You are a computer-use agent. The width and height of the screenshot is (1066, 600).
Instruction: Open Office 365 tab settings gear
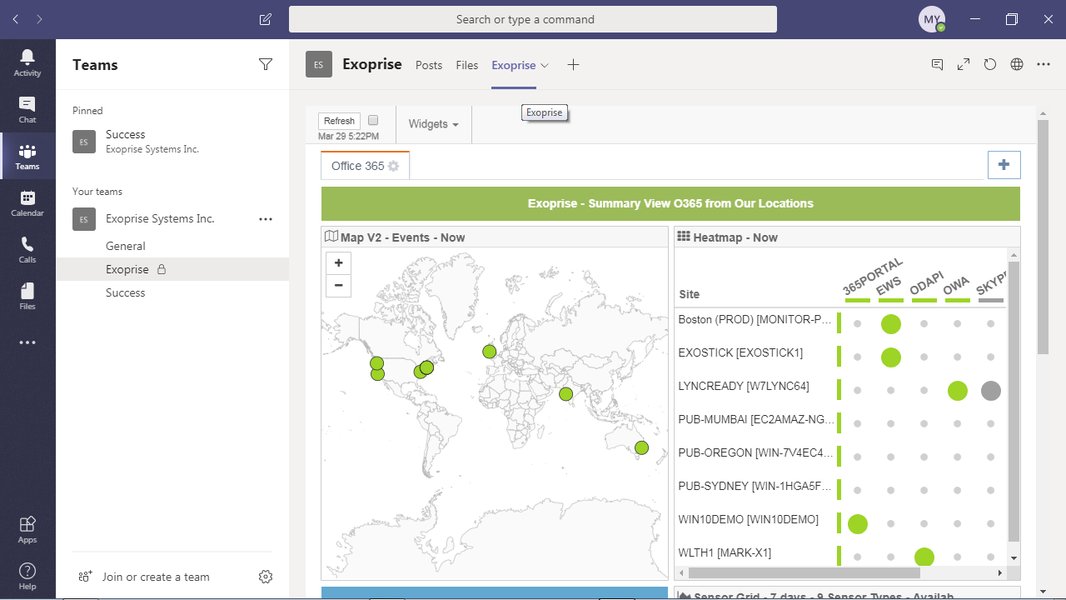pos(393,166)
